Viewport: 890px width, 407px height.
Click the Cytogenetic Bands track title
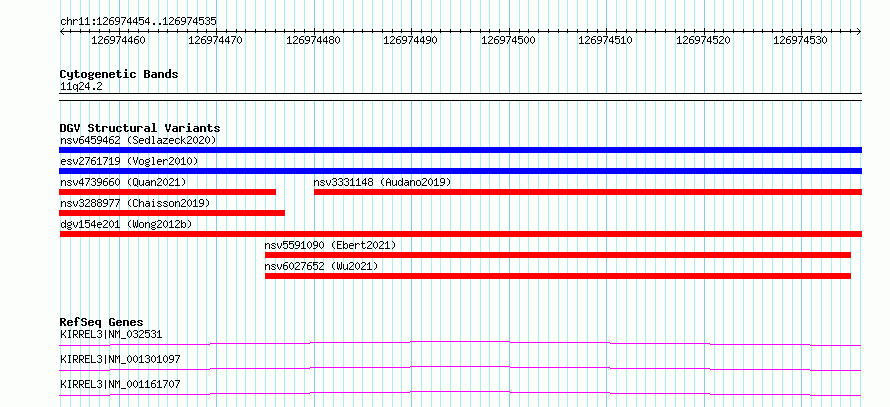coord(119,74)
